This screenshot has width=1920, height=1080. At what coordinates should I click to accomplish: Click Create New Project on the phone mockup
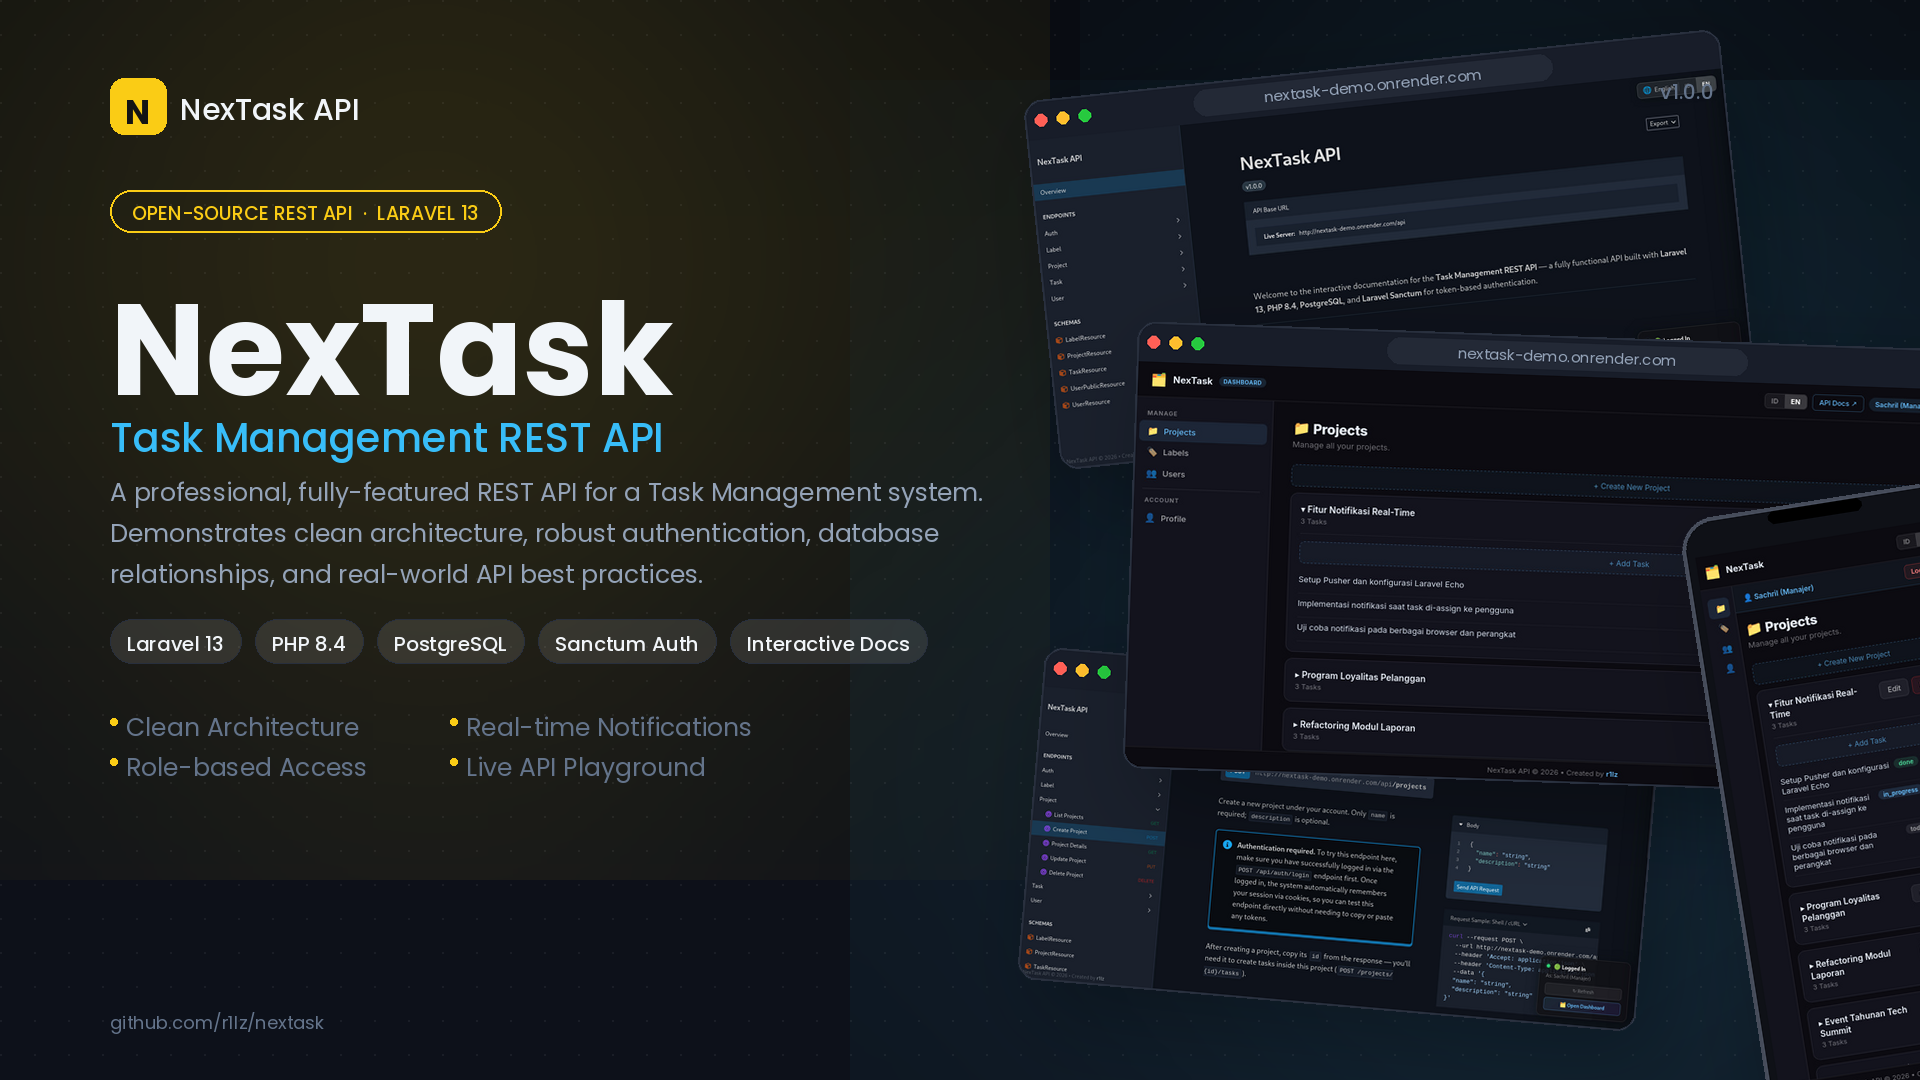(x=1853, y=660)
